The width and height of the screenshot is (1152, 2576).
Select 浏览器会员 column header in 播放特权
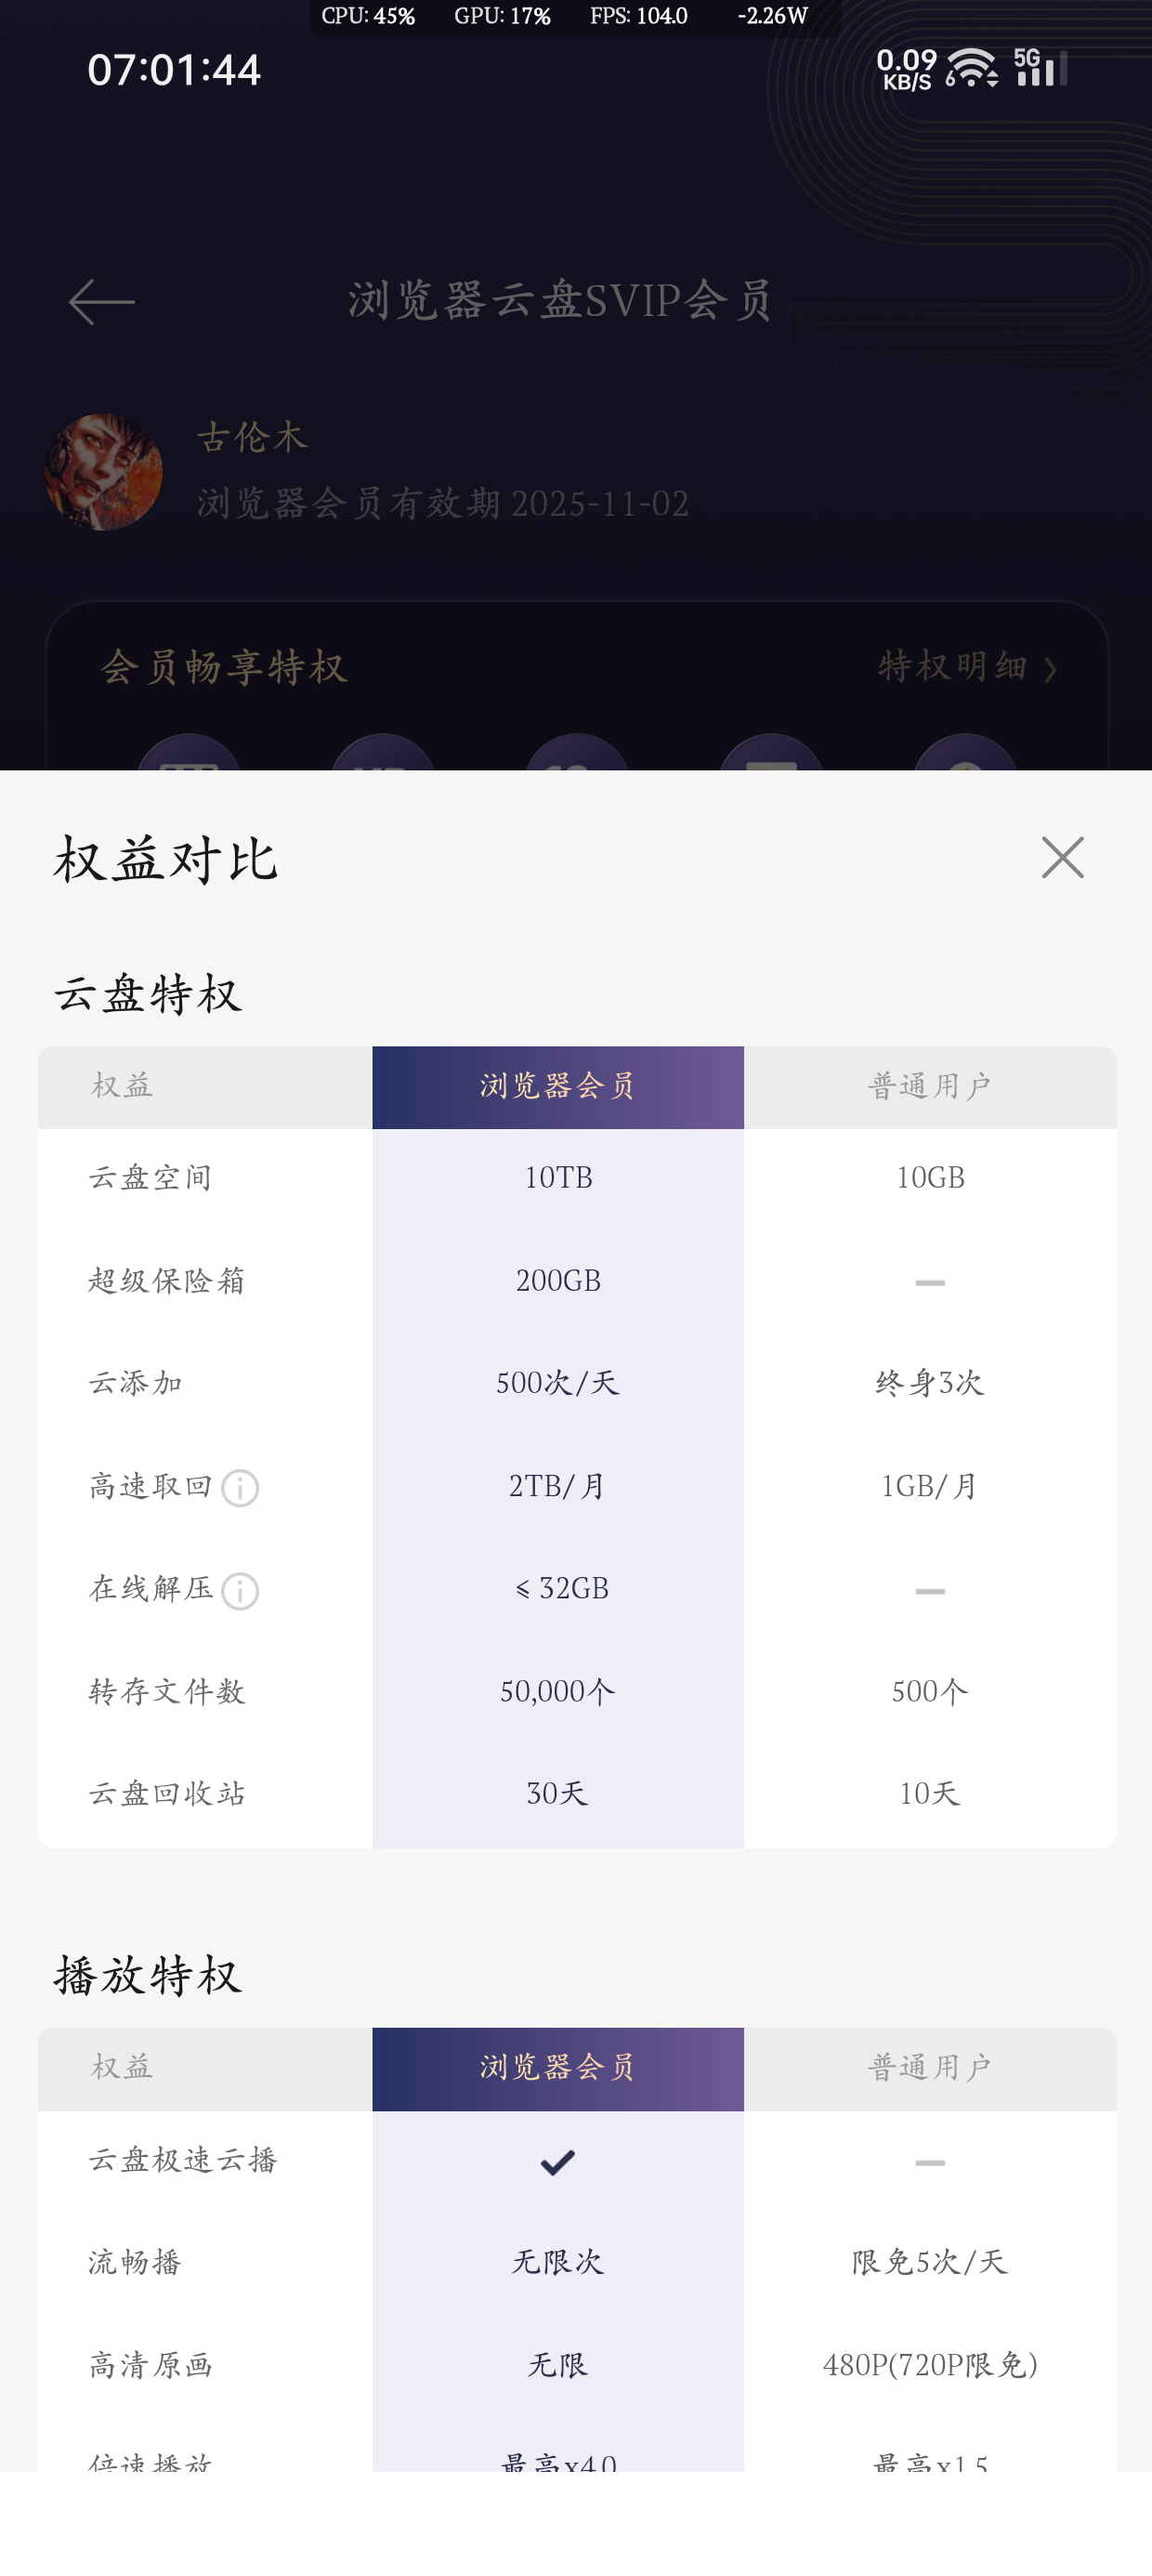pyautogui.click(x=557, y=2068)
